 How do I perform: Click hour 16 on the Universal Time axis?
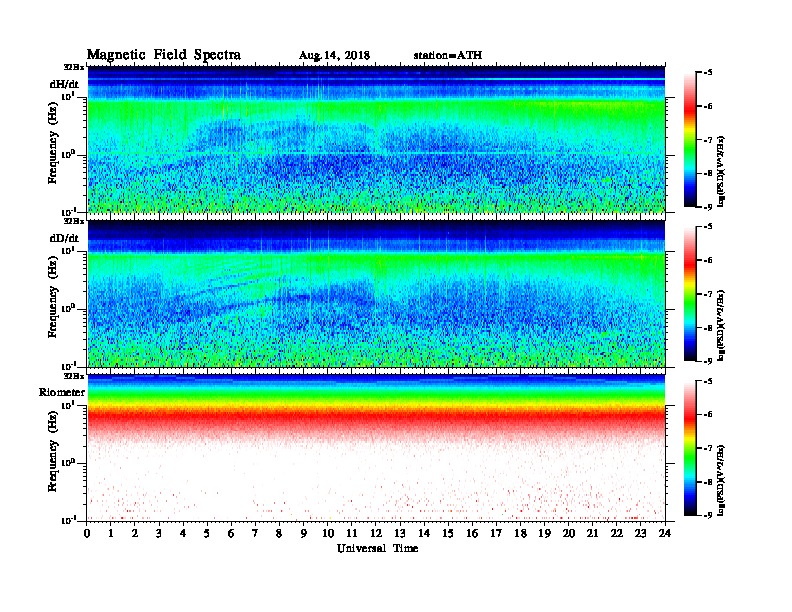472,533
